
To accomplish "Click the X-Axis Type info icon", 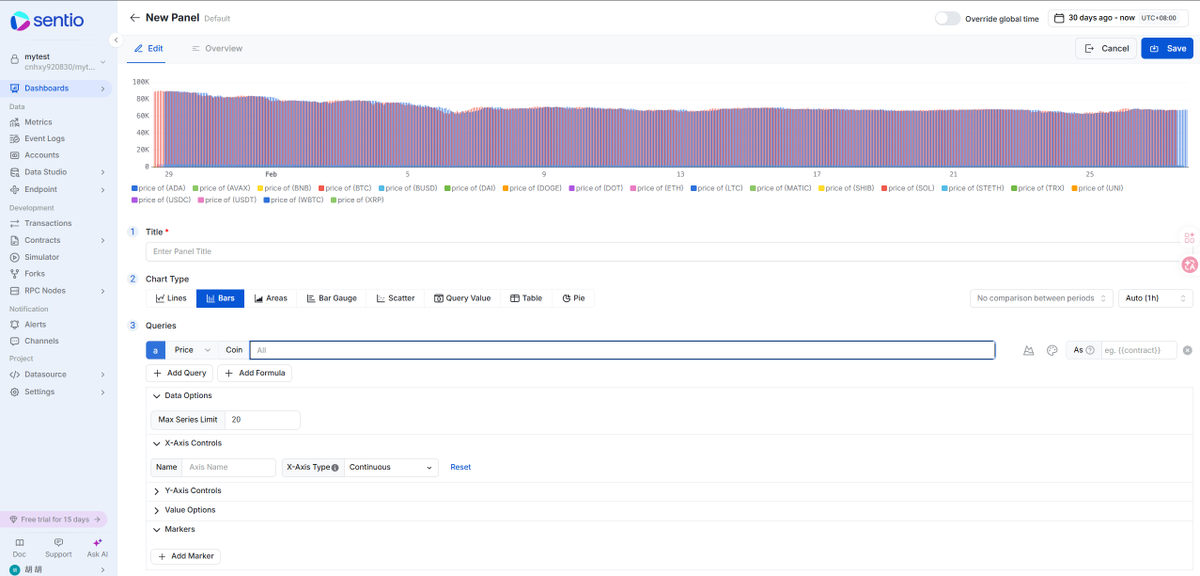I will click(334, 467).
